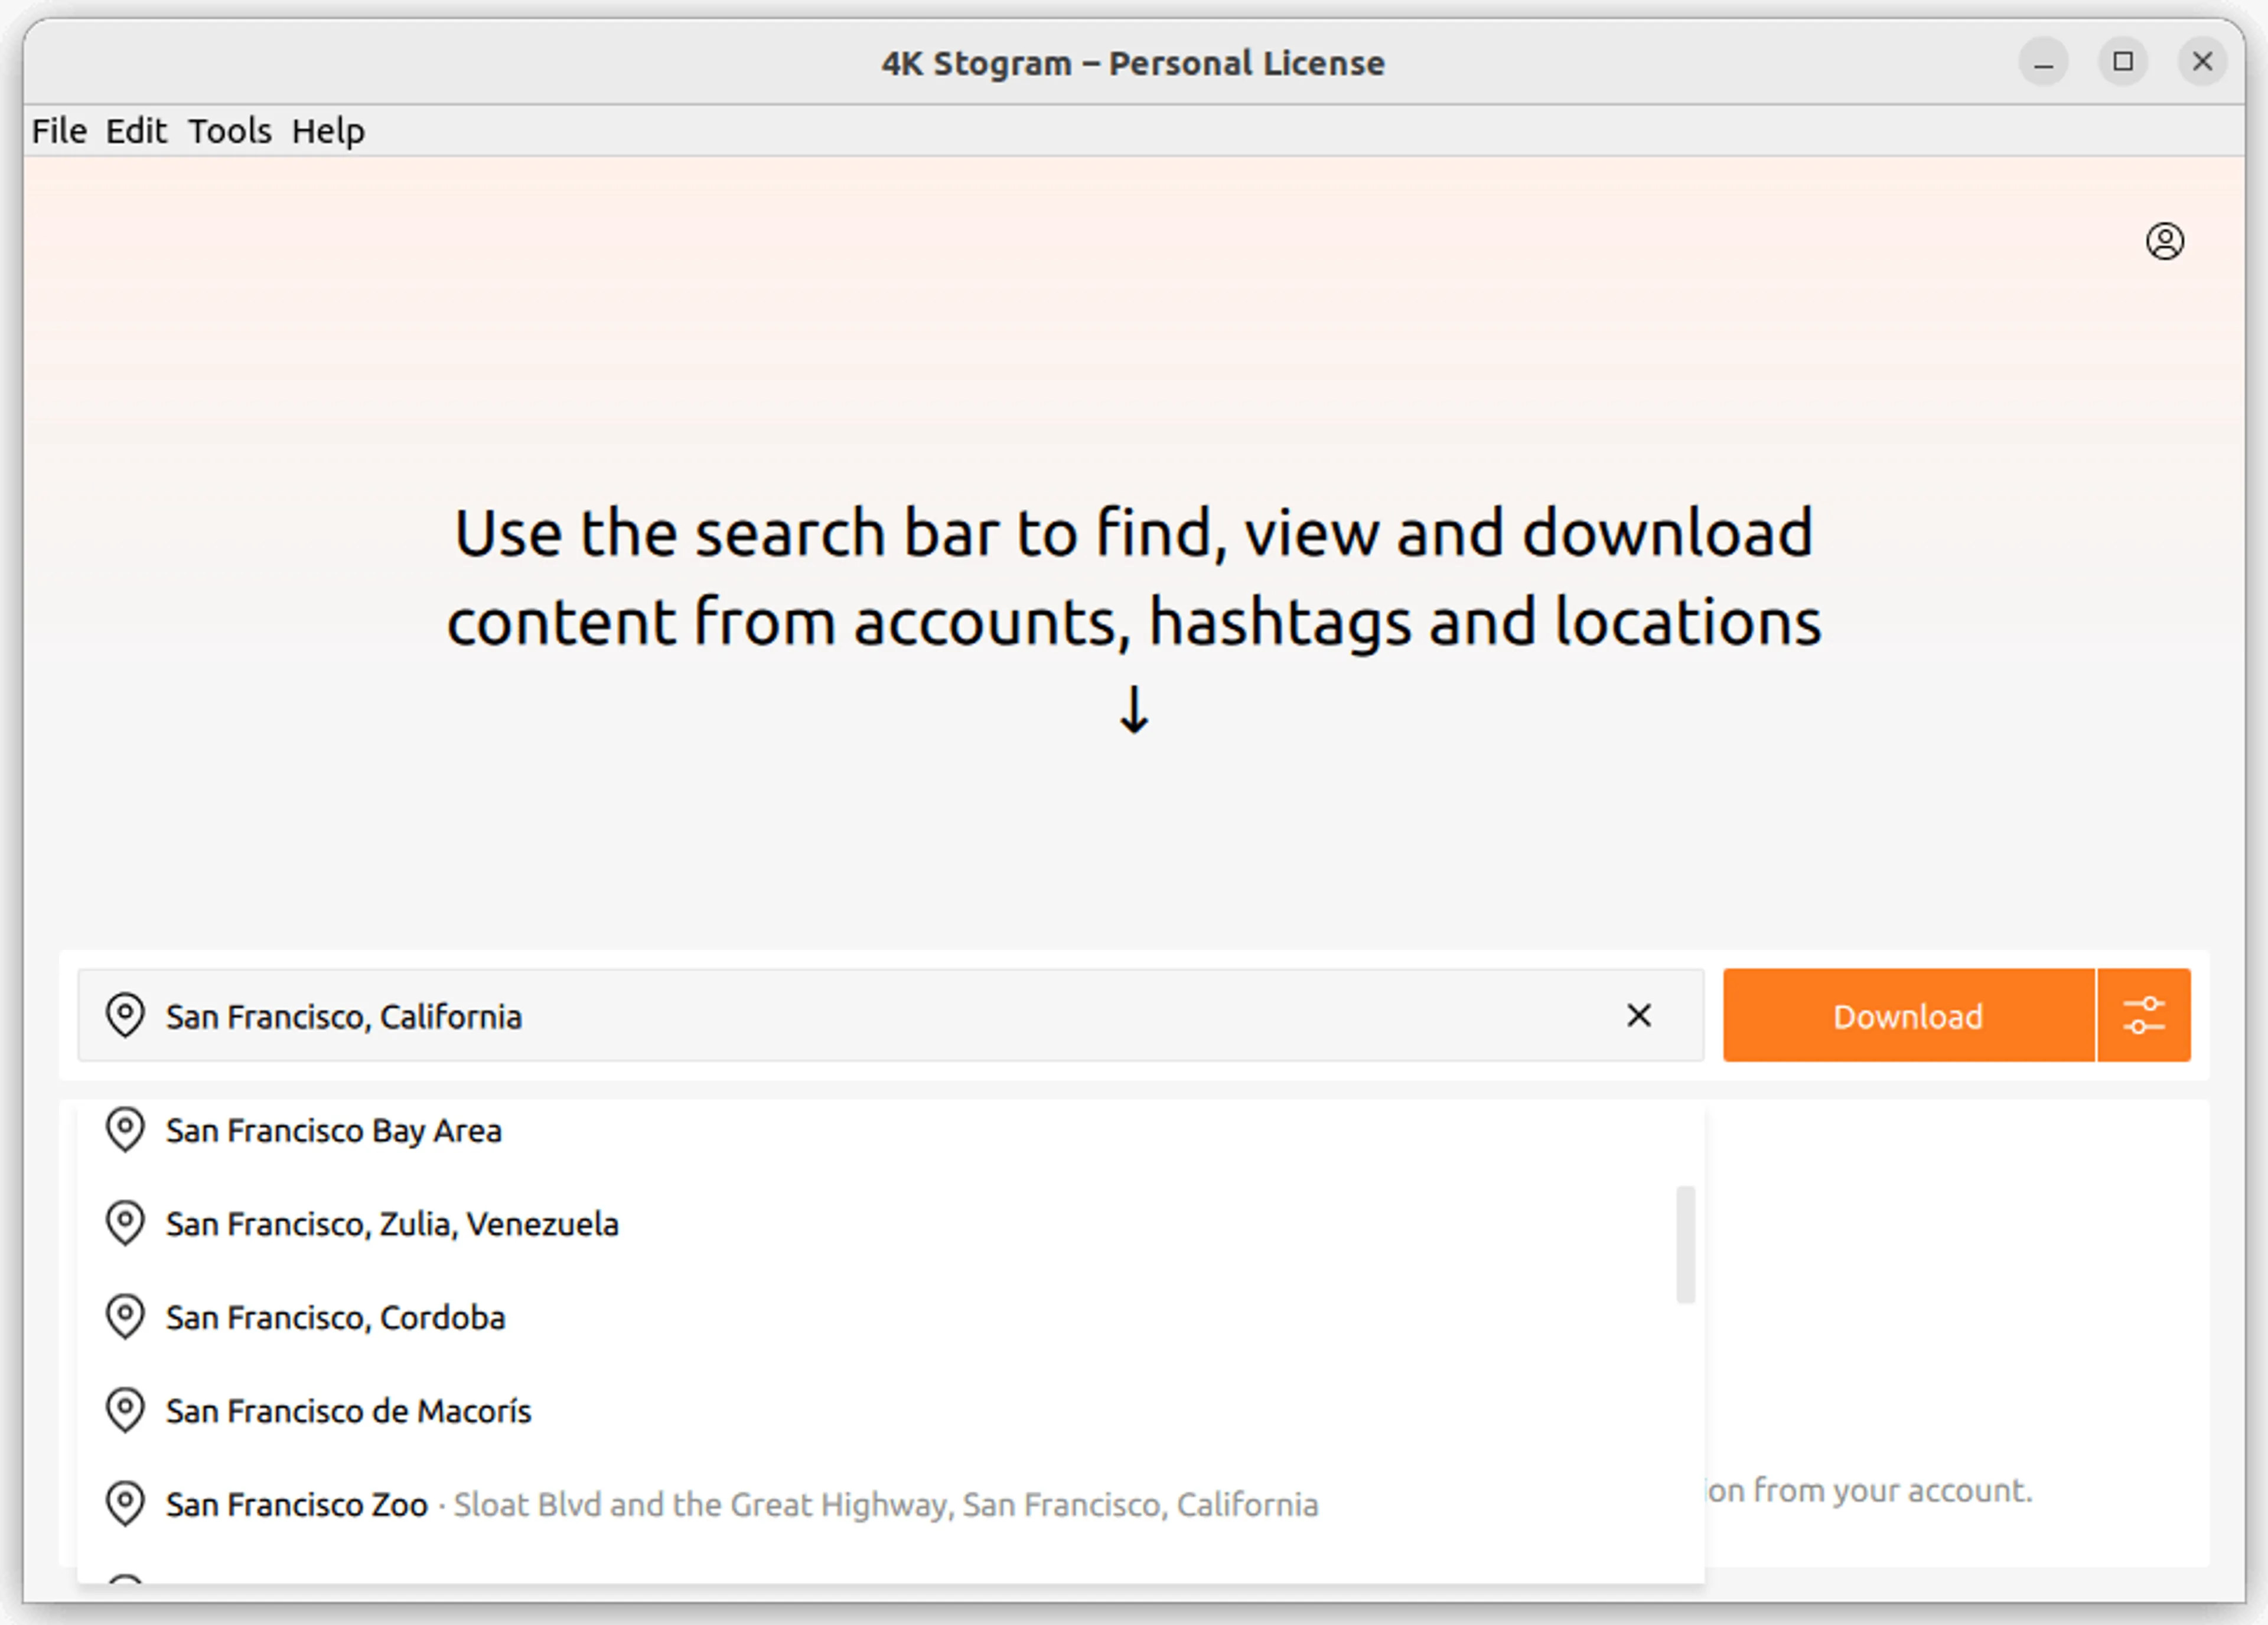Click pin icon beside San Francisco Zoo
Image resolution: width=2268 pixels, height=1625 pixels.
point(125,1504)
